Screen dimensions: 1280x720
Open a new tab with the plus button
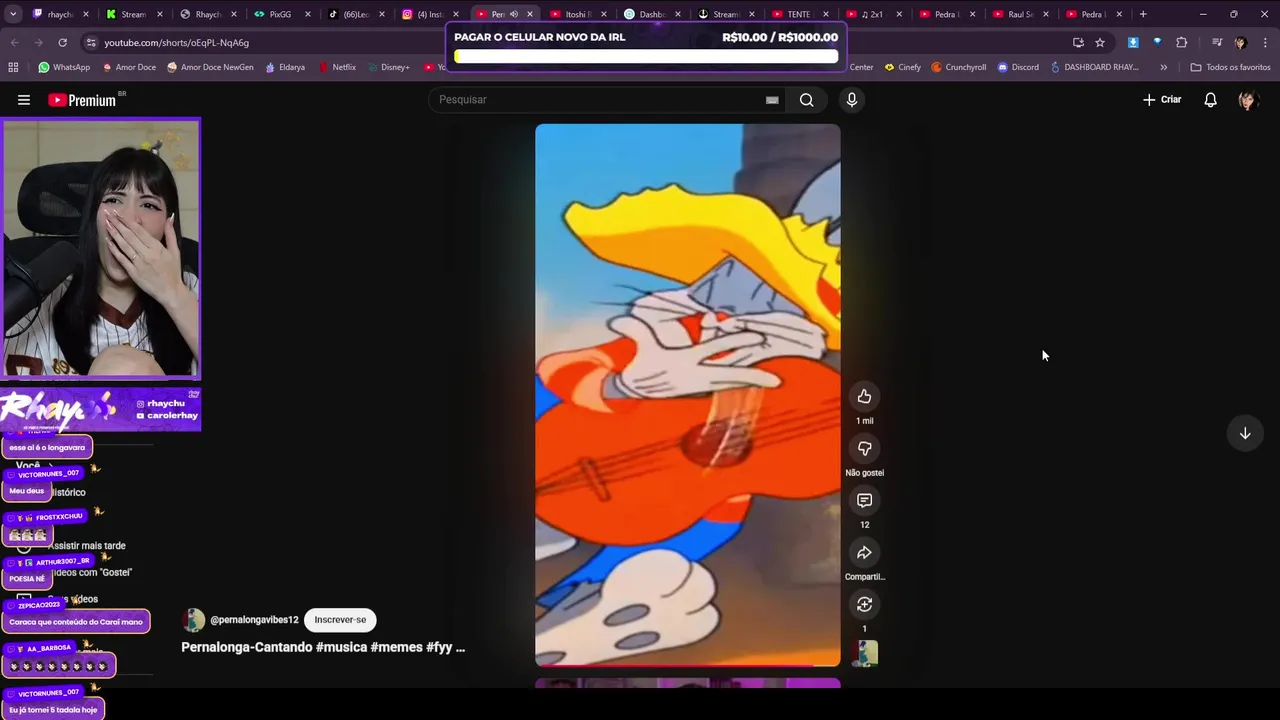click(x=1143, y=14)
